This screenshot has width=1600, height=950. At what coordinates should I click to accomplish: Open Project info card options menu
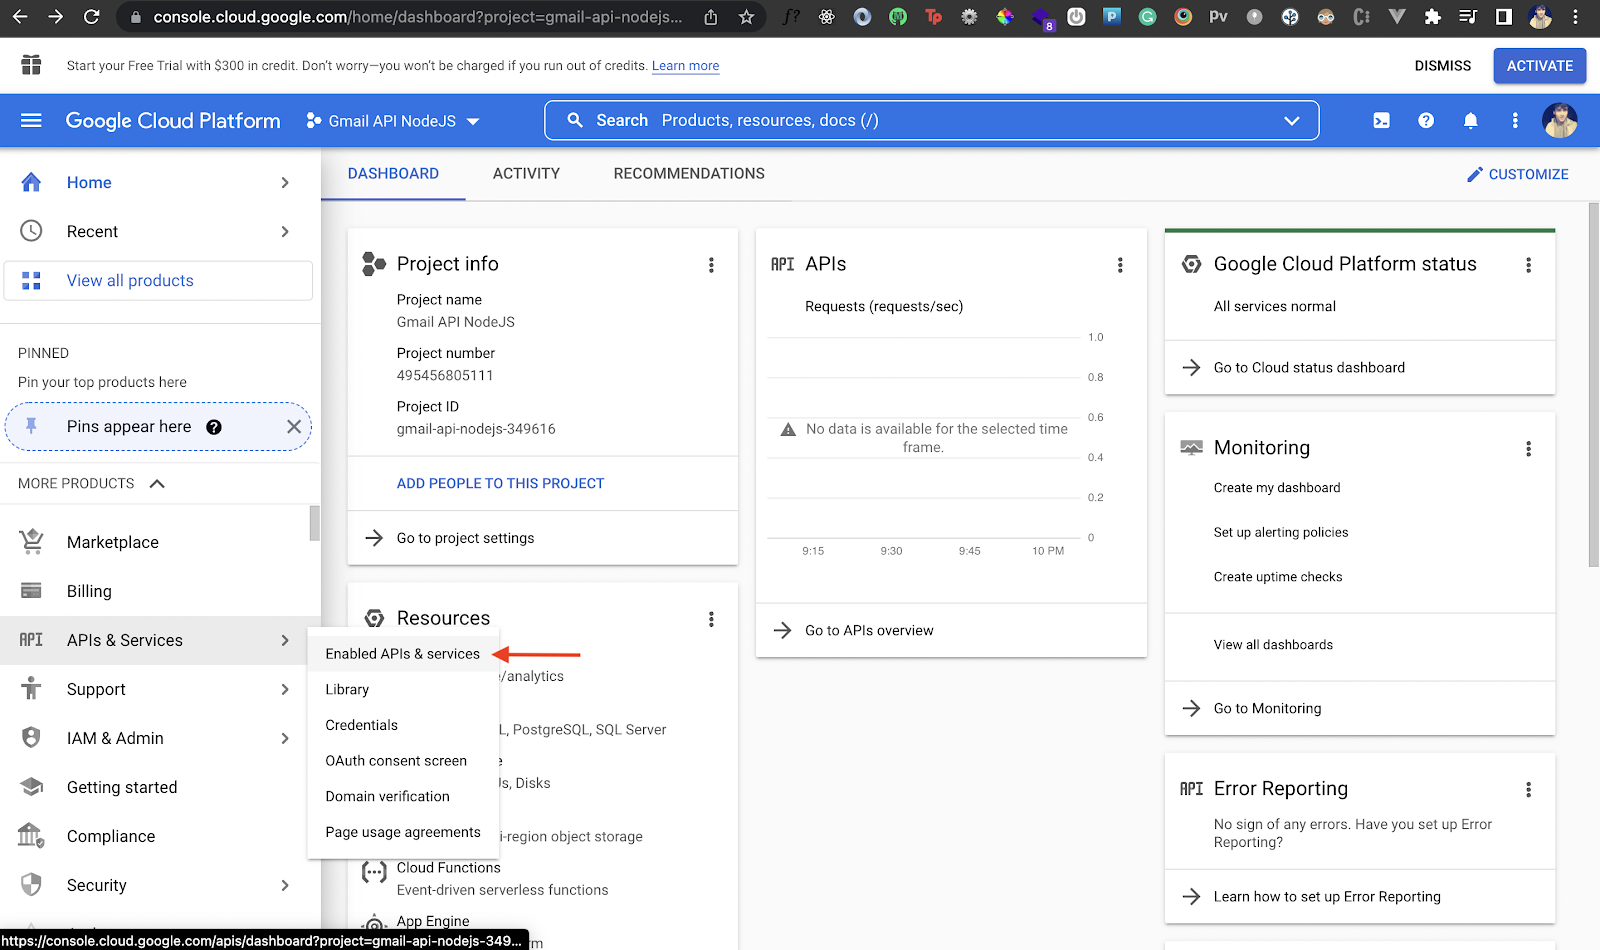click(x=711, y=265)
